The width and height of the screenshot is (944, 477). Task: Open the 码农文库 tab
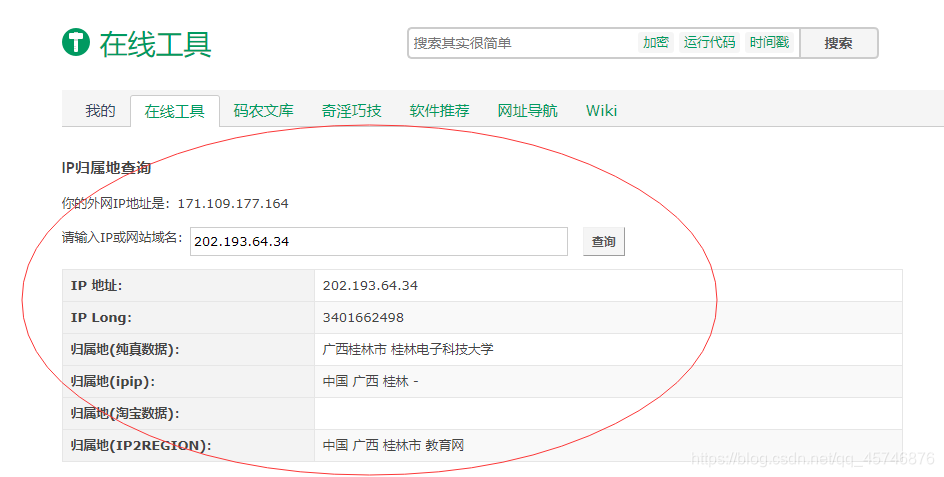[263, 111]
